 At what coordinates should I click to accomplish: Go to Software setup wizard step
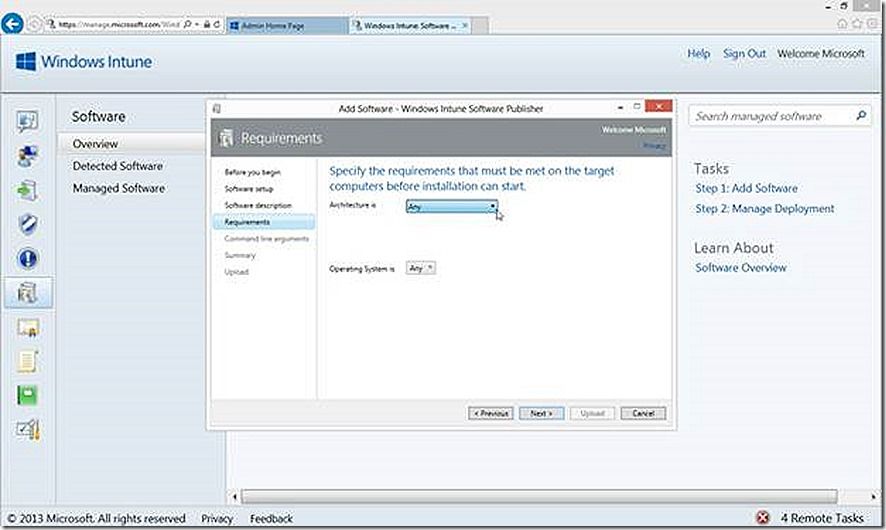tap(249, 189)
